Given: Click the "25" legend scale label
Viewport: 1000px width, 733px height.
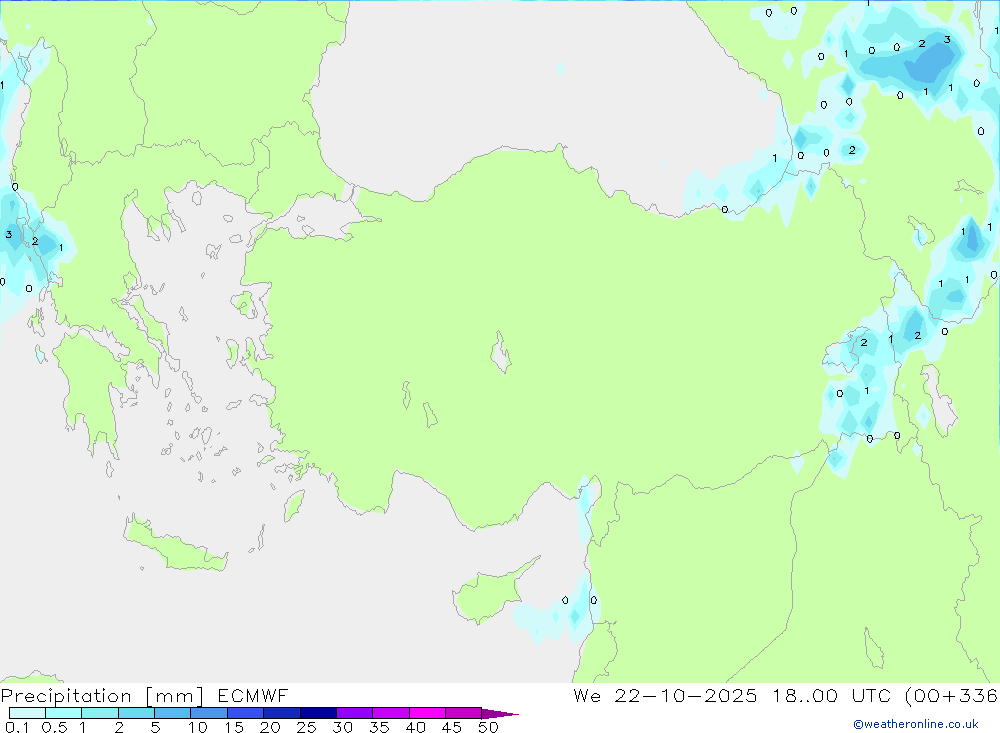Looking at the screenshot, I should [x=306, y=727].
